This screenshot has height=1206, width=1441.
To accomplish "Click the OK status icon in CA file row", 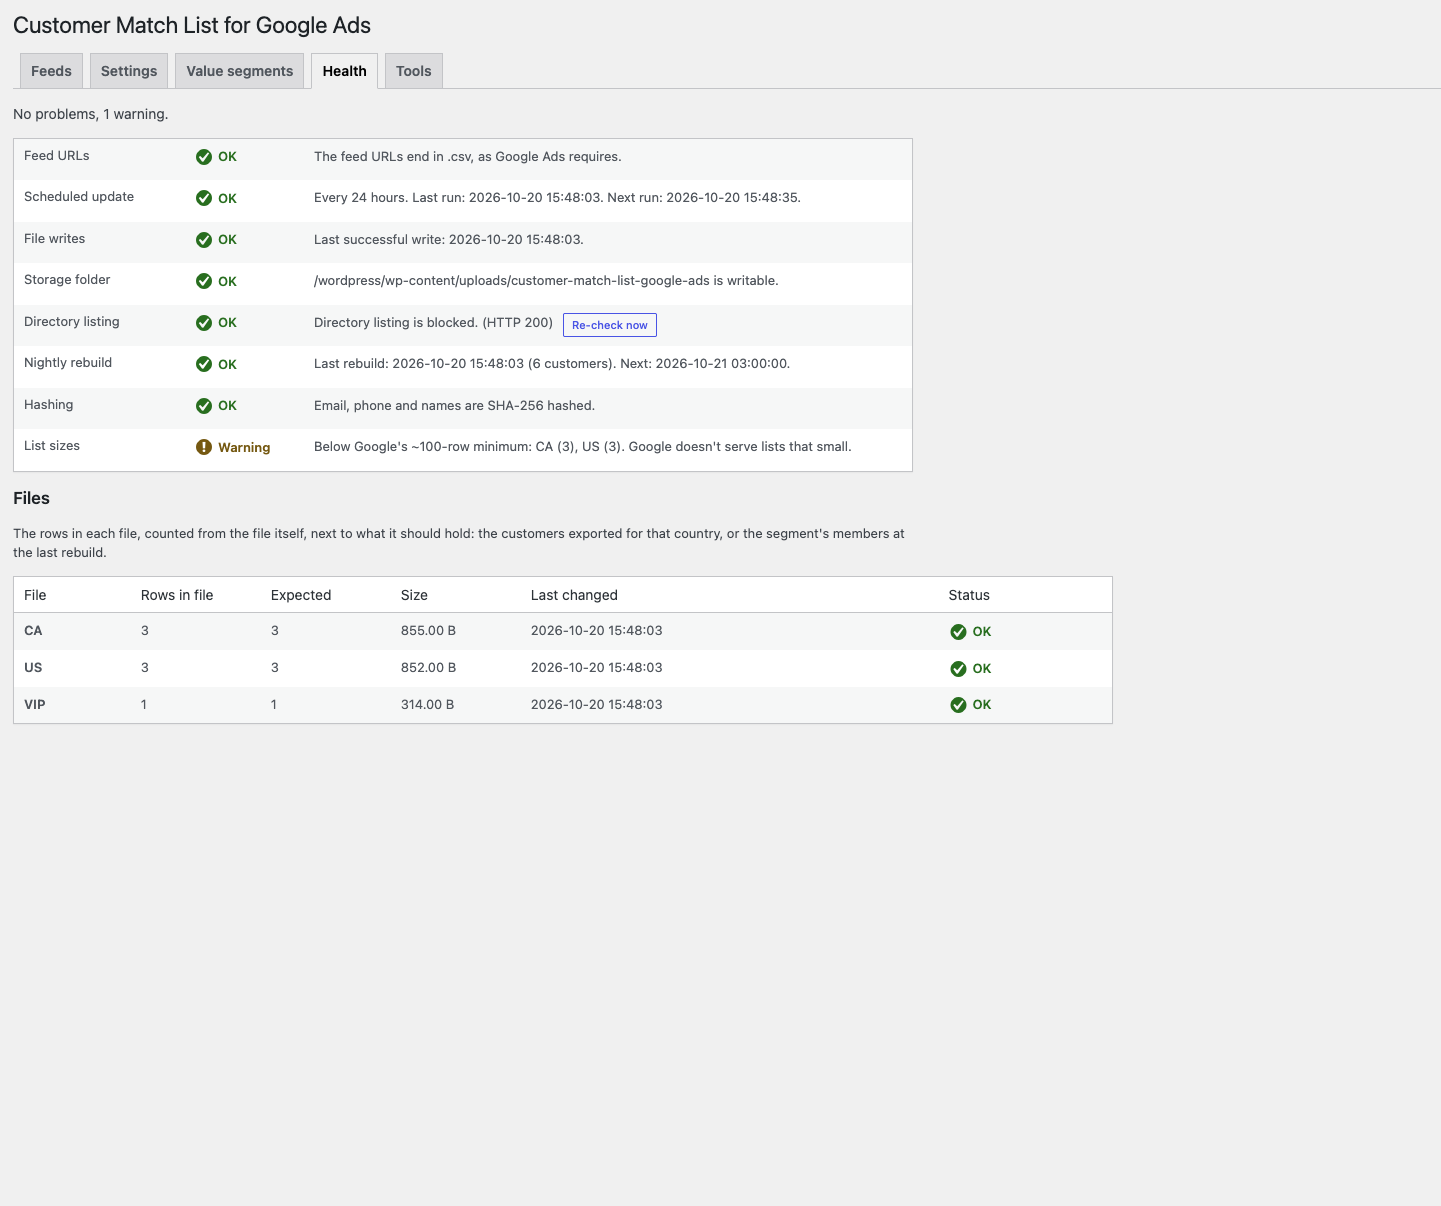I will (x=958, y=632).
